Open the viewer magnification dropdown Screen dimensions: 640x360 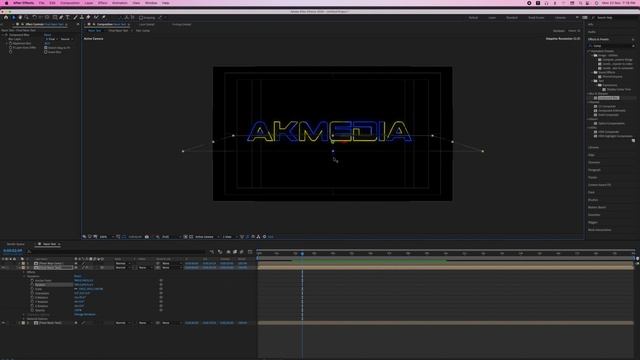106,237
